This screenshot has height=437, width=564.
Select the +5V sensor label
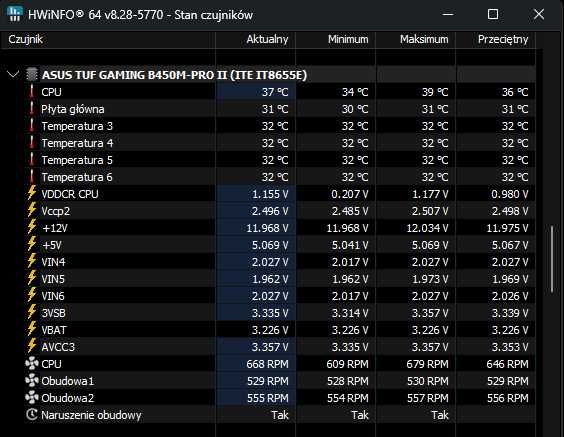[x=52, y=245]
